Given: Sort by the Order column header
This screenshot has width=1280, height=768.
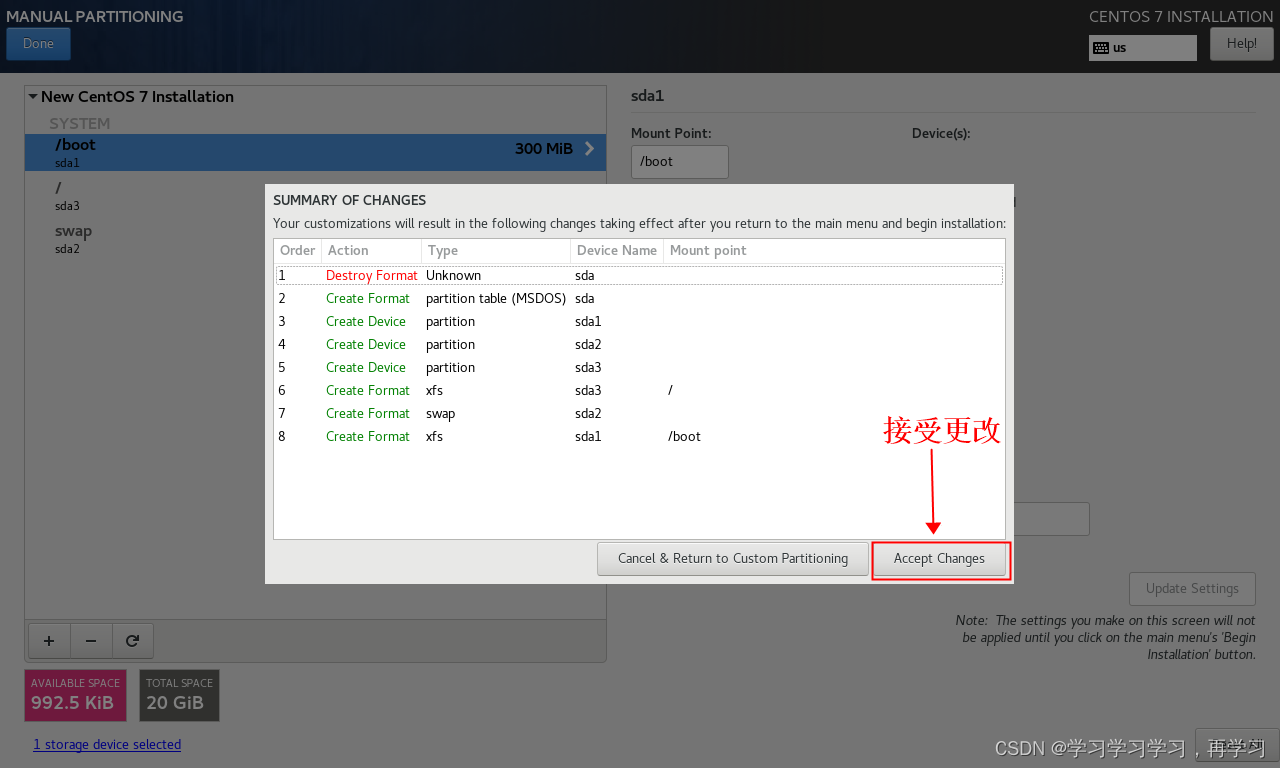Looking at the screenshot, I should tap(298, 251).
